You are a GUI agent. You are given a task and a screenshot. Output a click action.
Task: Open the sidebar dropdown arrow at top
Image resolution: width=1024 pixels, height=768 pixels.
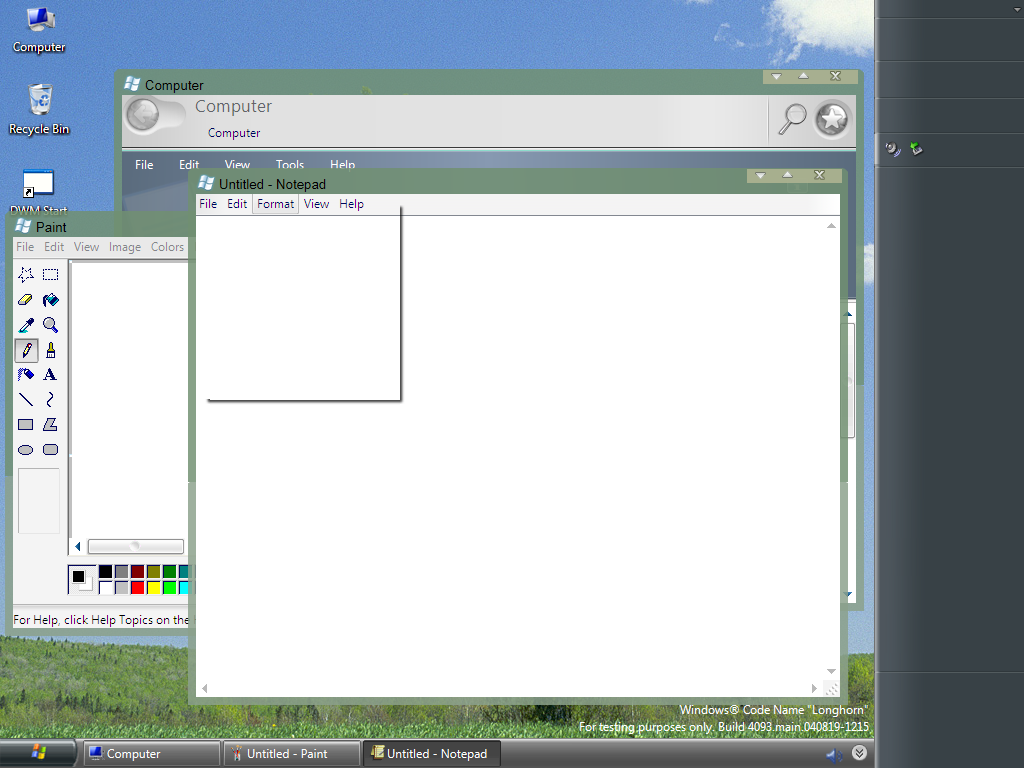(1017, 9)
